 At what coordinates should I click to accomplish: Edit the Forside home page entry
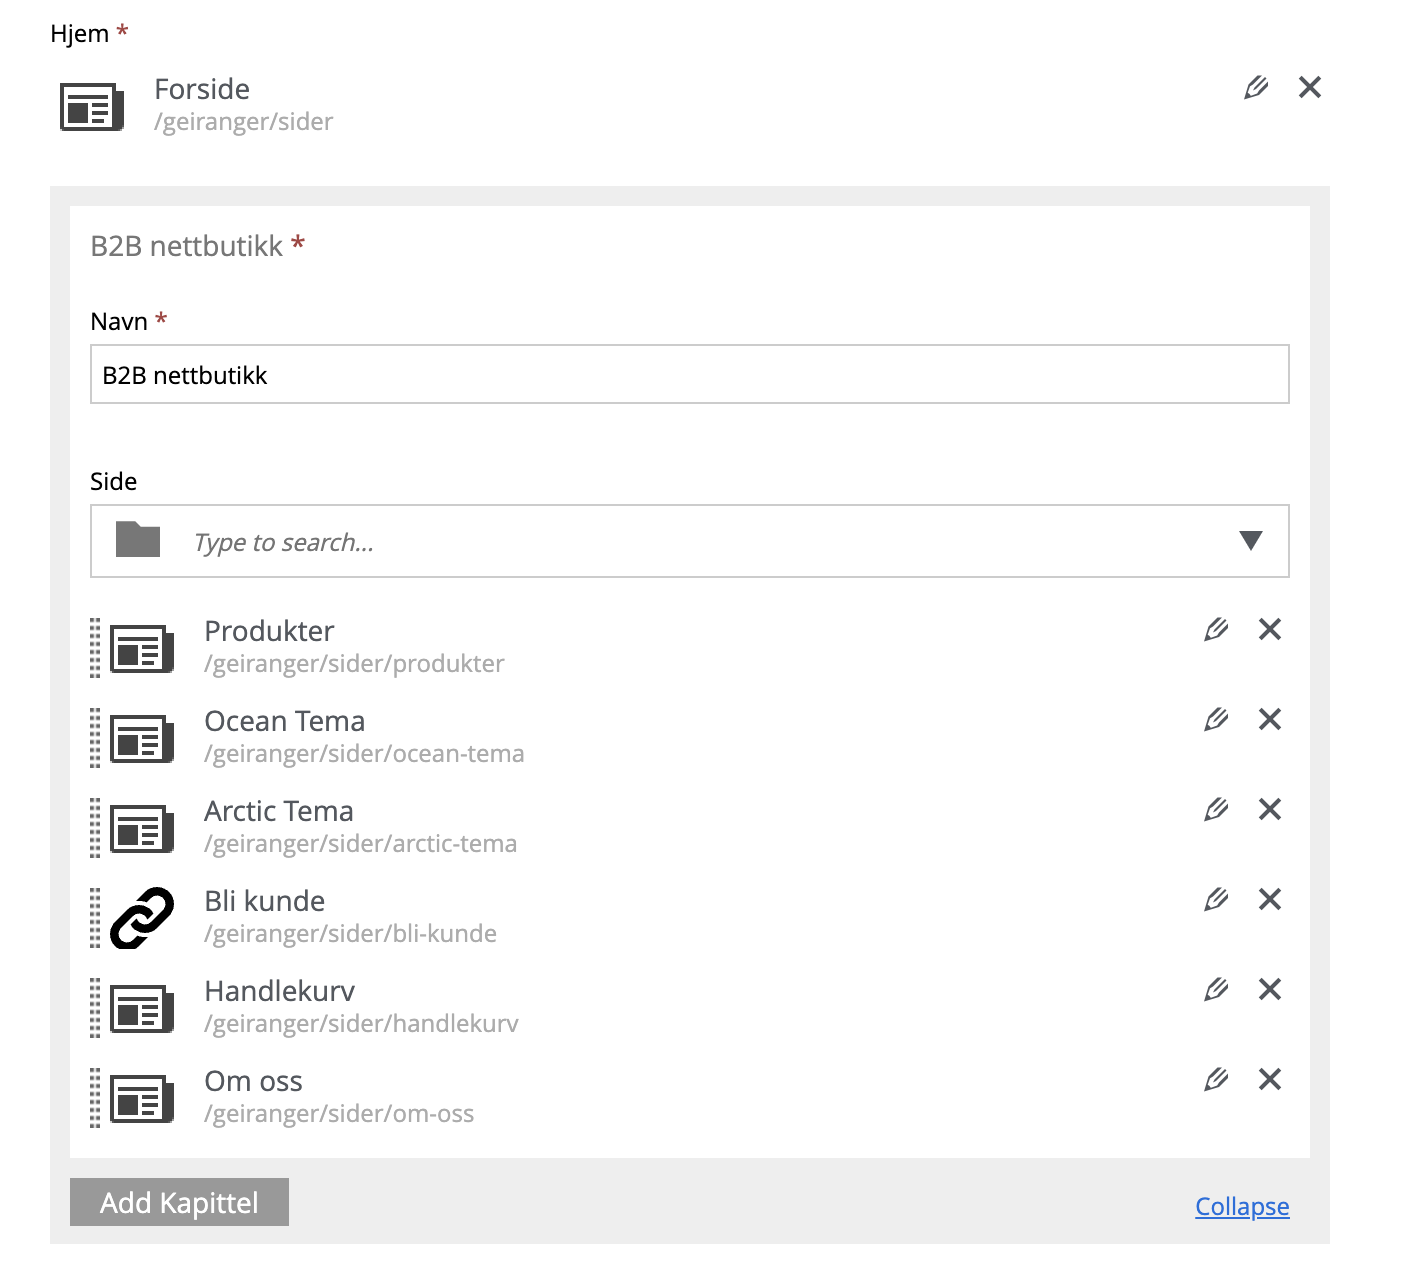1256,87
